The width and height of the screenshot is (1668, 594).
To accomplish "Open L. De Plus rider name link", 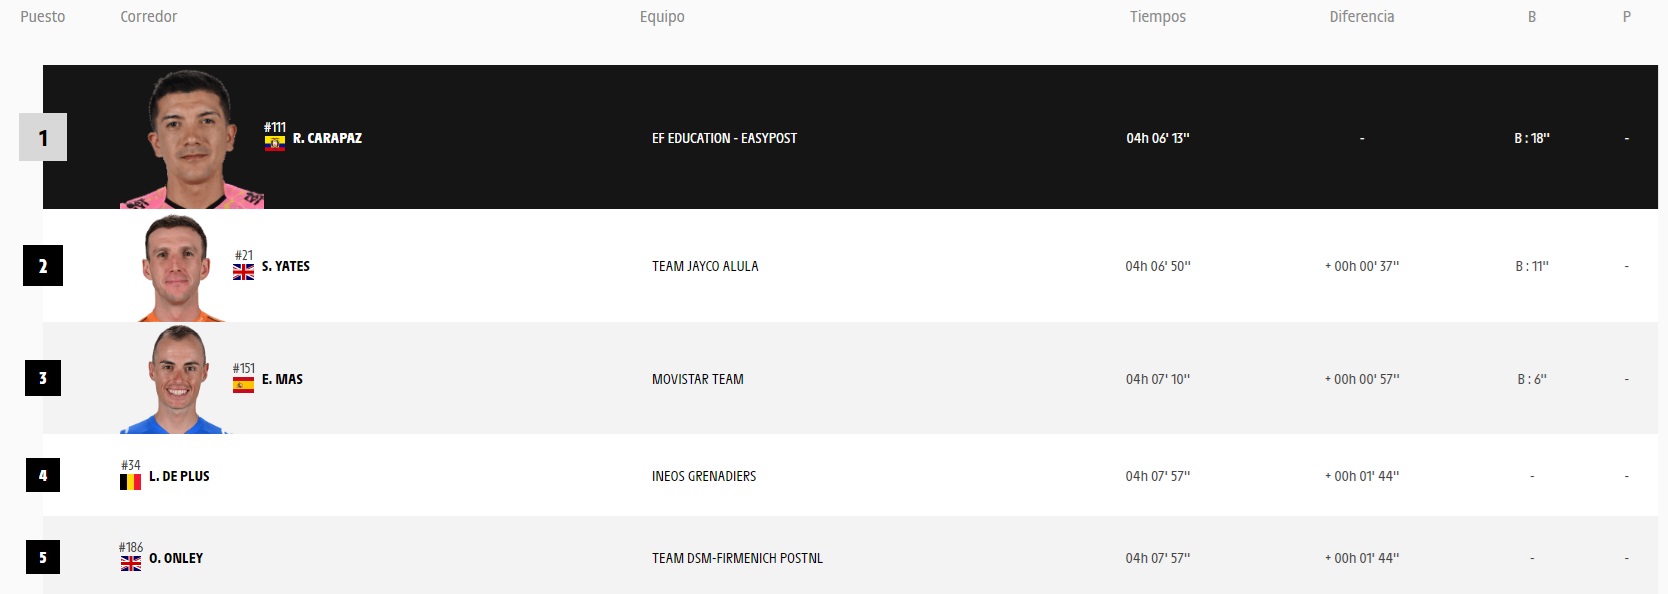I will 179,477.
